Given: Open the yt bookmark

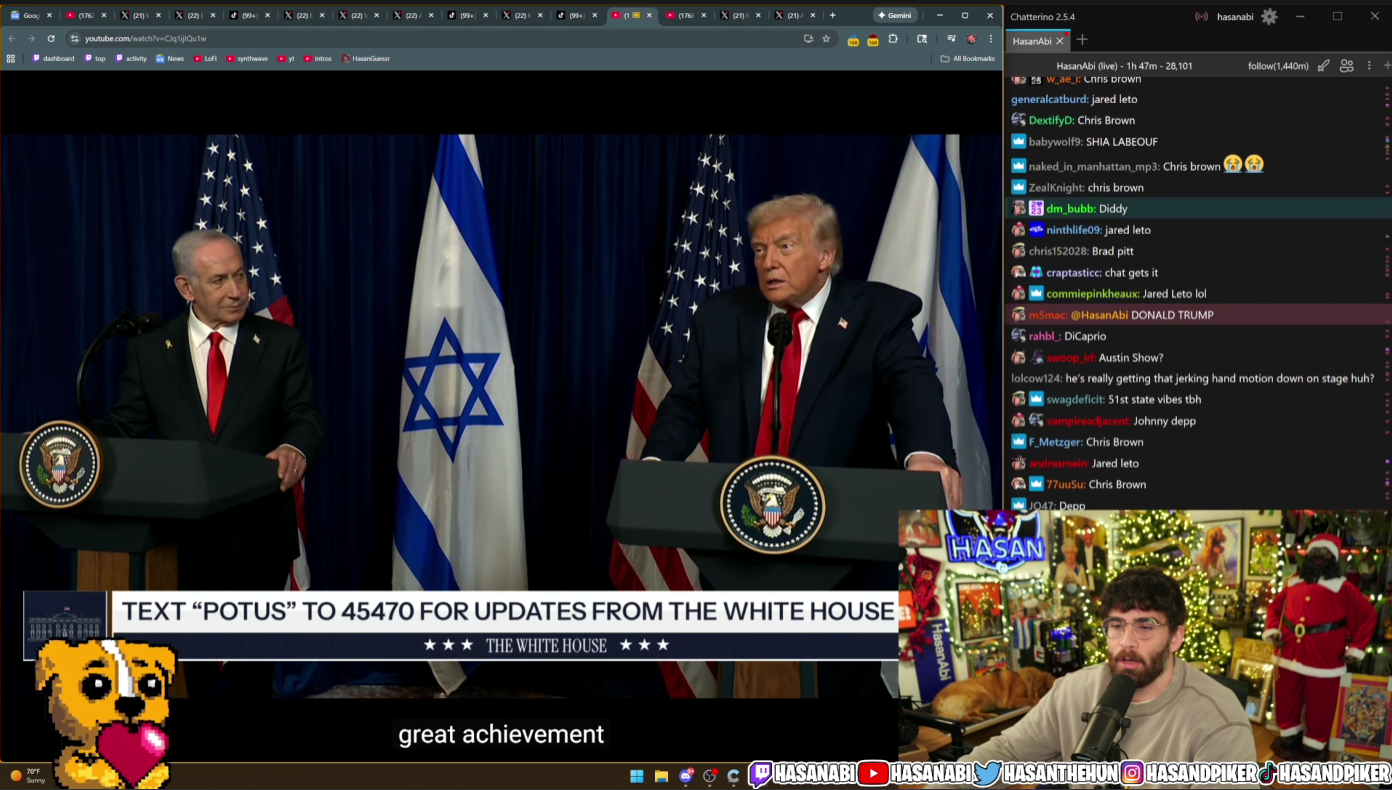Looking at the screenshot, I should [x=286, y=58].
